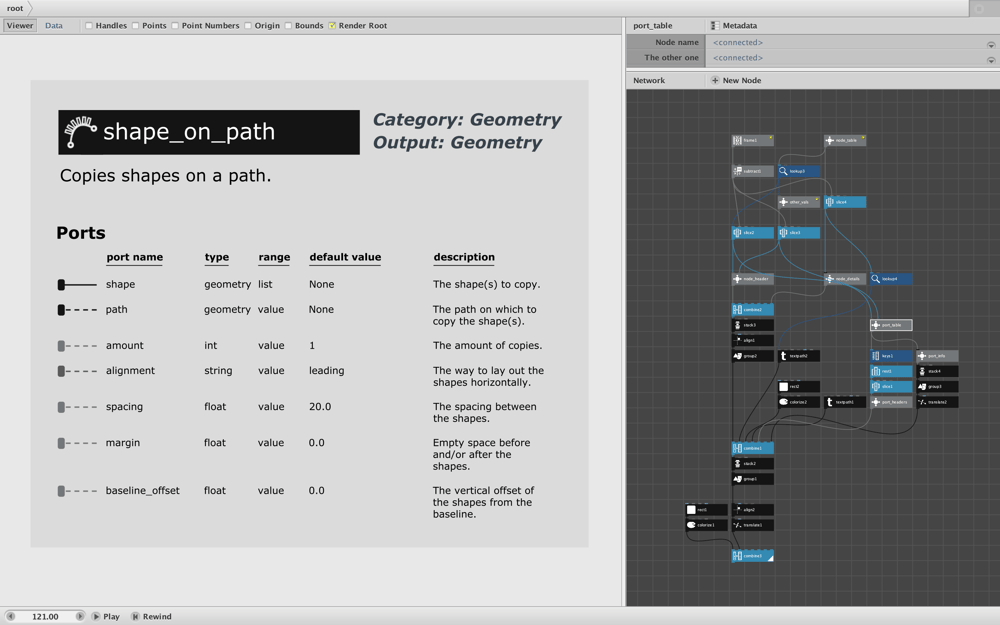Select the frame1 node in the network
The image size is (1000, 625).
tap(753, 140)
